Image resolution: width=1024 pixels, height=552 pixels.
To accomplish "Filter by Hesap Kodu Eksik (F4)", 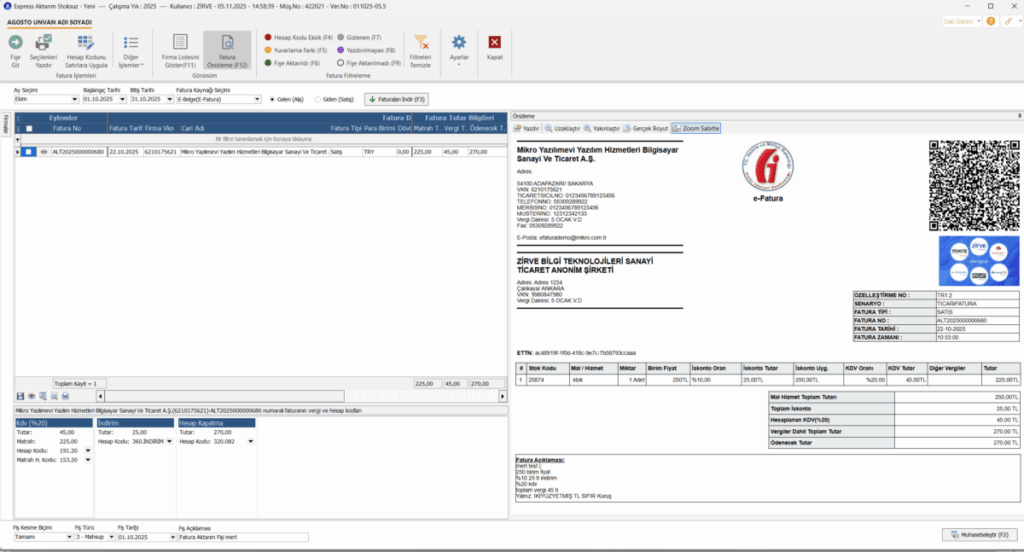I will pos(298,38).
